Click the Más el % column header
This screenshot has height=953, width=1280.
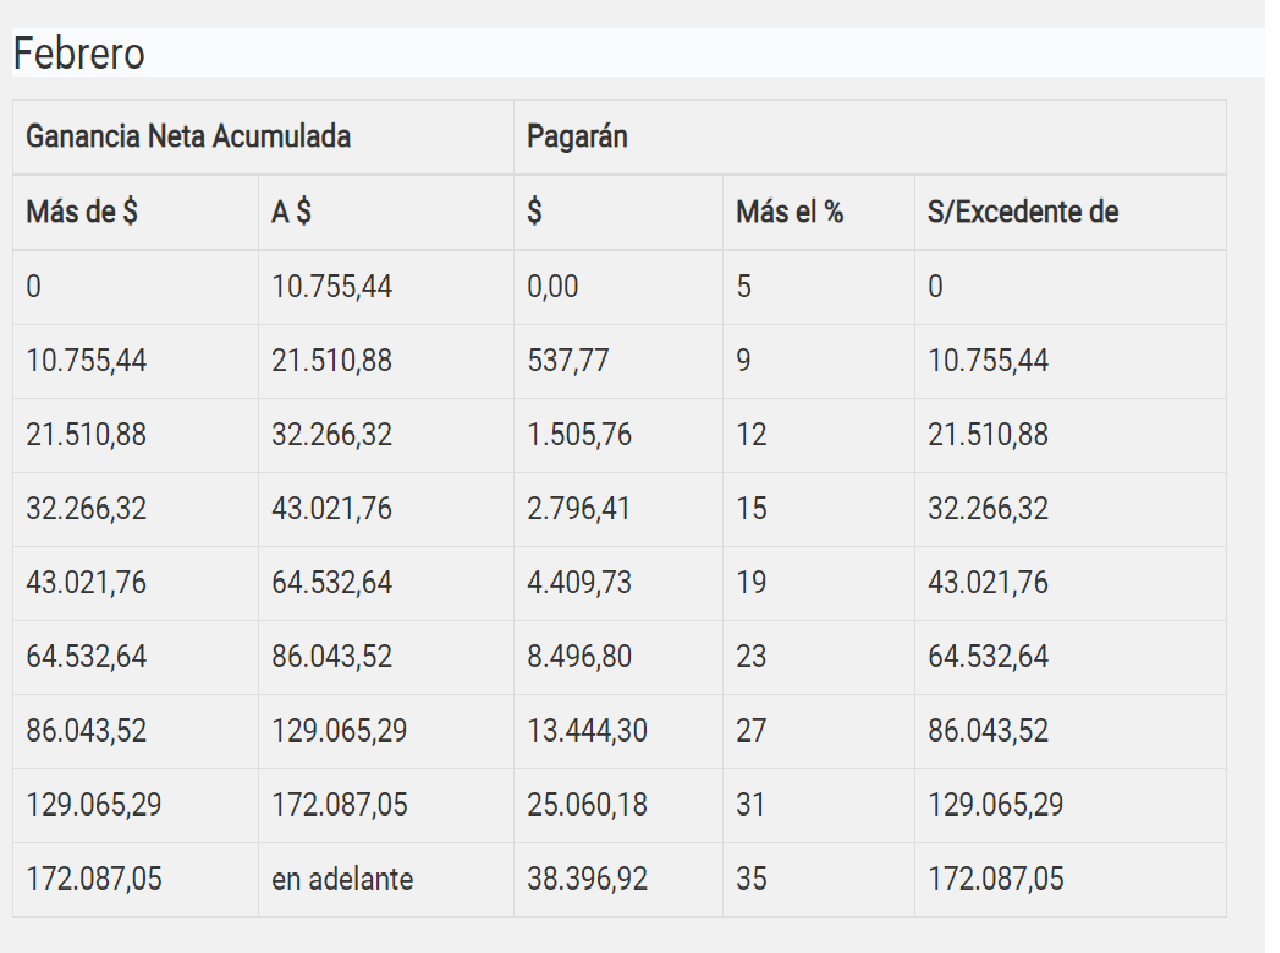(789, 211)
